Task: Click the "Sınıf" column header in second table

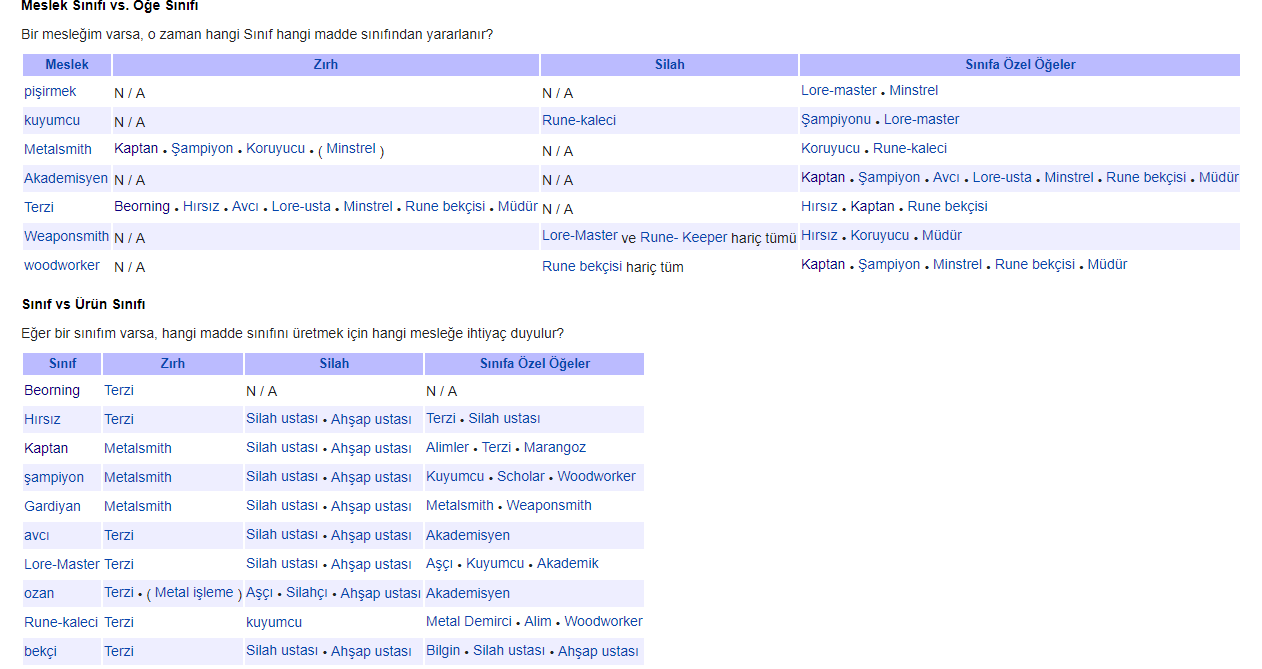Action: 62,364
